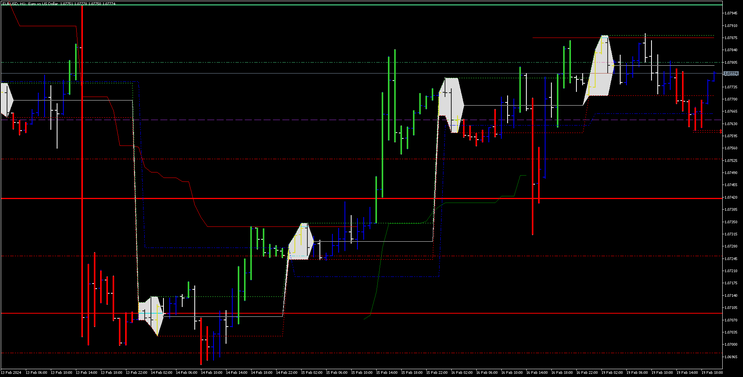Click the white session shape near 15 Feb 02:00
The width and height of the screenshot is (743, 377).
click(x=301, y=242)
